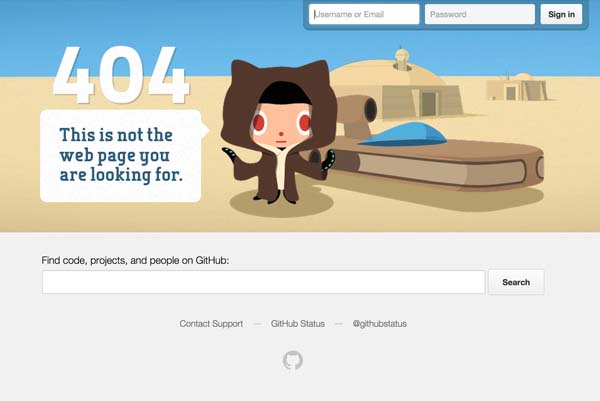Screen dimensions: 600x401
Task: Click the Octocat Jedi character's face
Action: [x=281, y=126]
